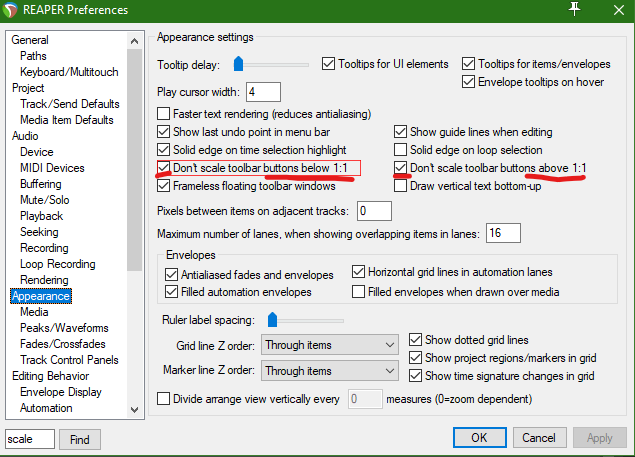Toggle Show guide lines when editing

400,132
